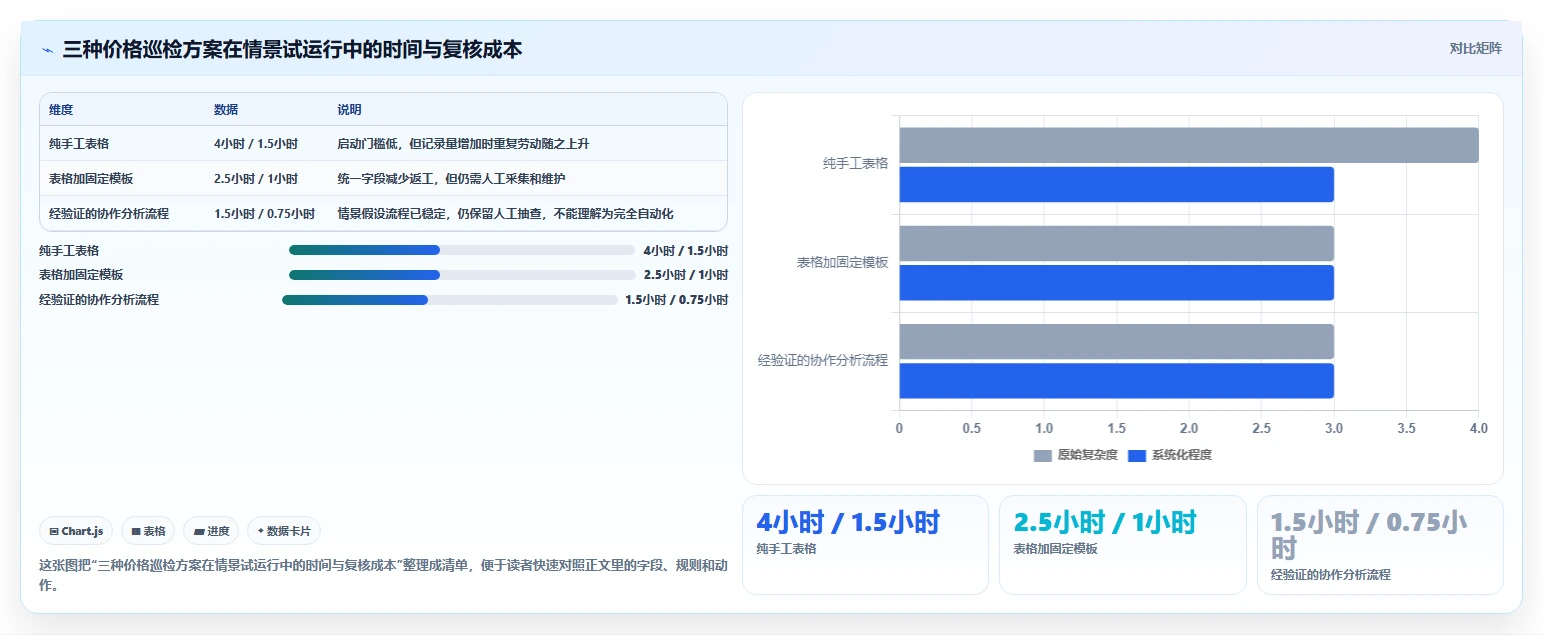Click the note starting with 启动门槛低
The image size is (1543, 635).
point(464,144)
